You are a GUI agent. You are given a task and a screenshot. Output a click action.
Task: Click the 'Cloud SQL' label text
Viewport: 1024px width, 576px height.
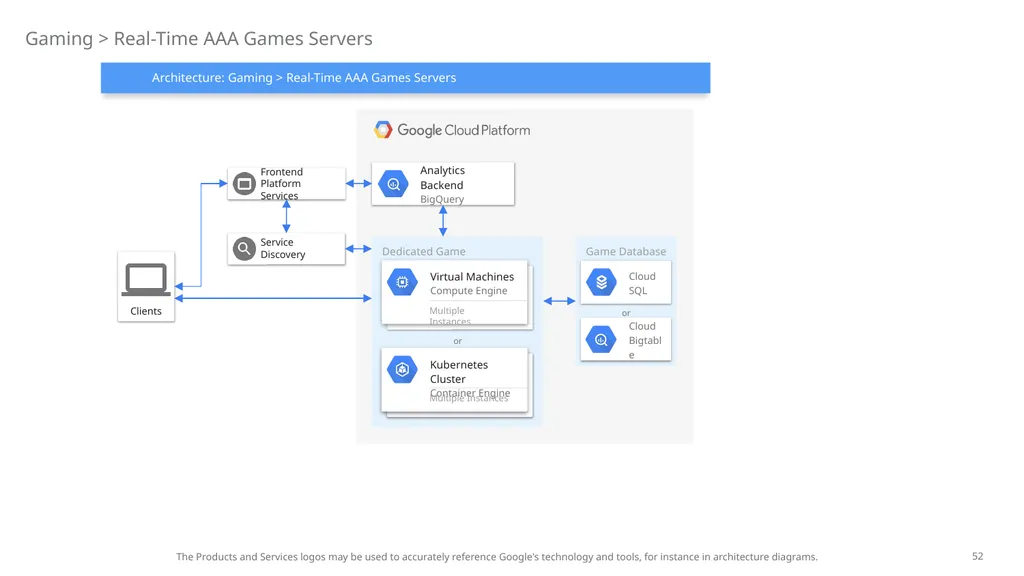point(642,283)
